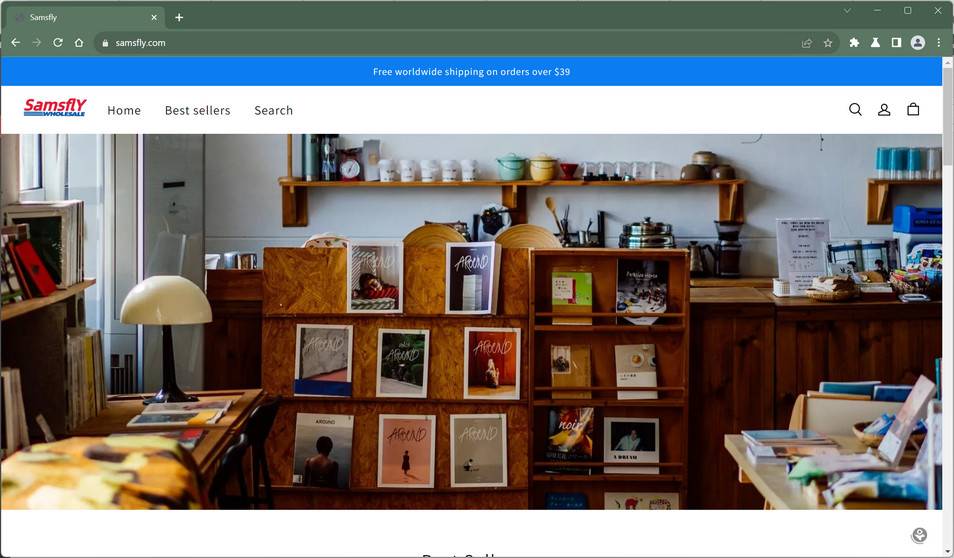The image size is (954, 558).
Task: Toggle the browser side panel
Action: click(896, 43)
